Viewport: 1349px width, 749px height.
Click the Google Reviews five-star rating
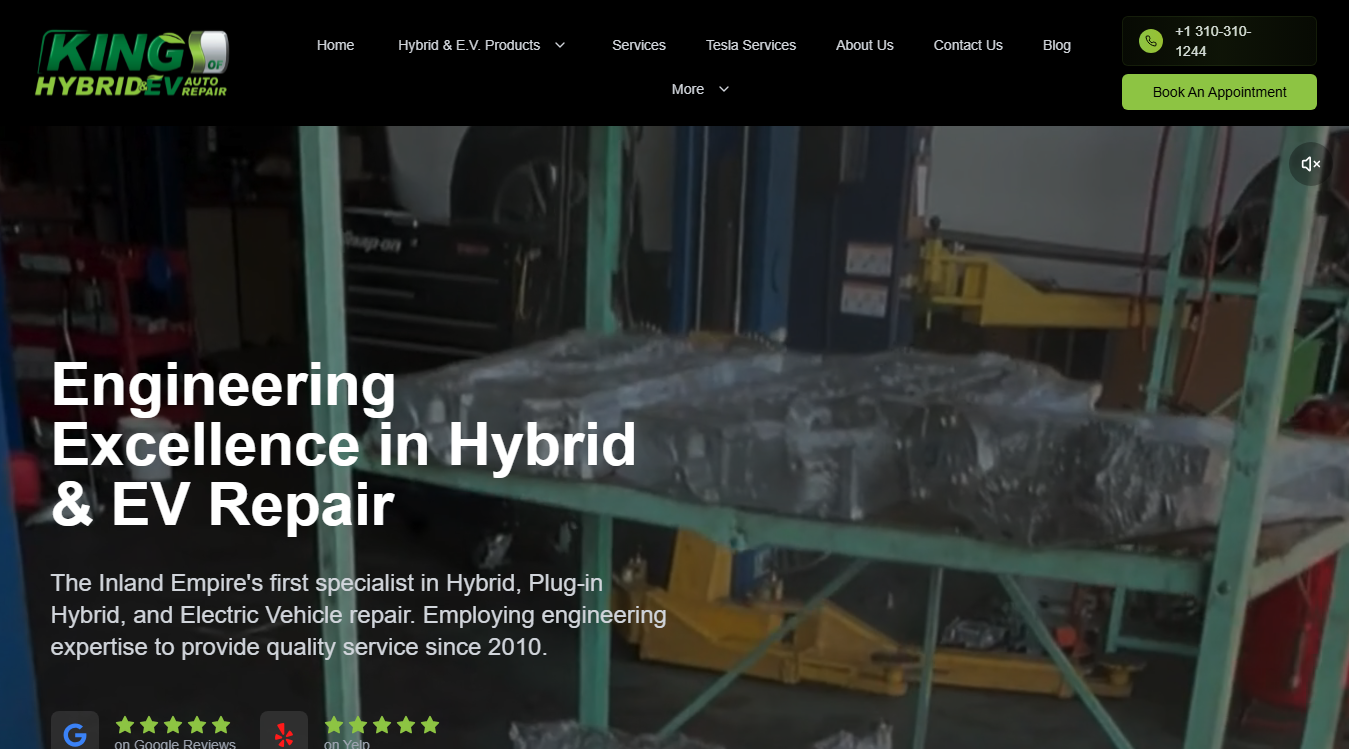(173, 725)
